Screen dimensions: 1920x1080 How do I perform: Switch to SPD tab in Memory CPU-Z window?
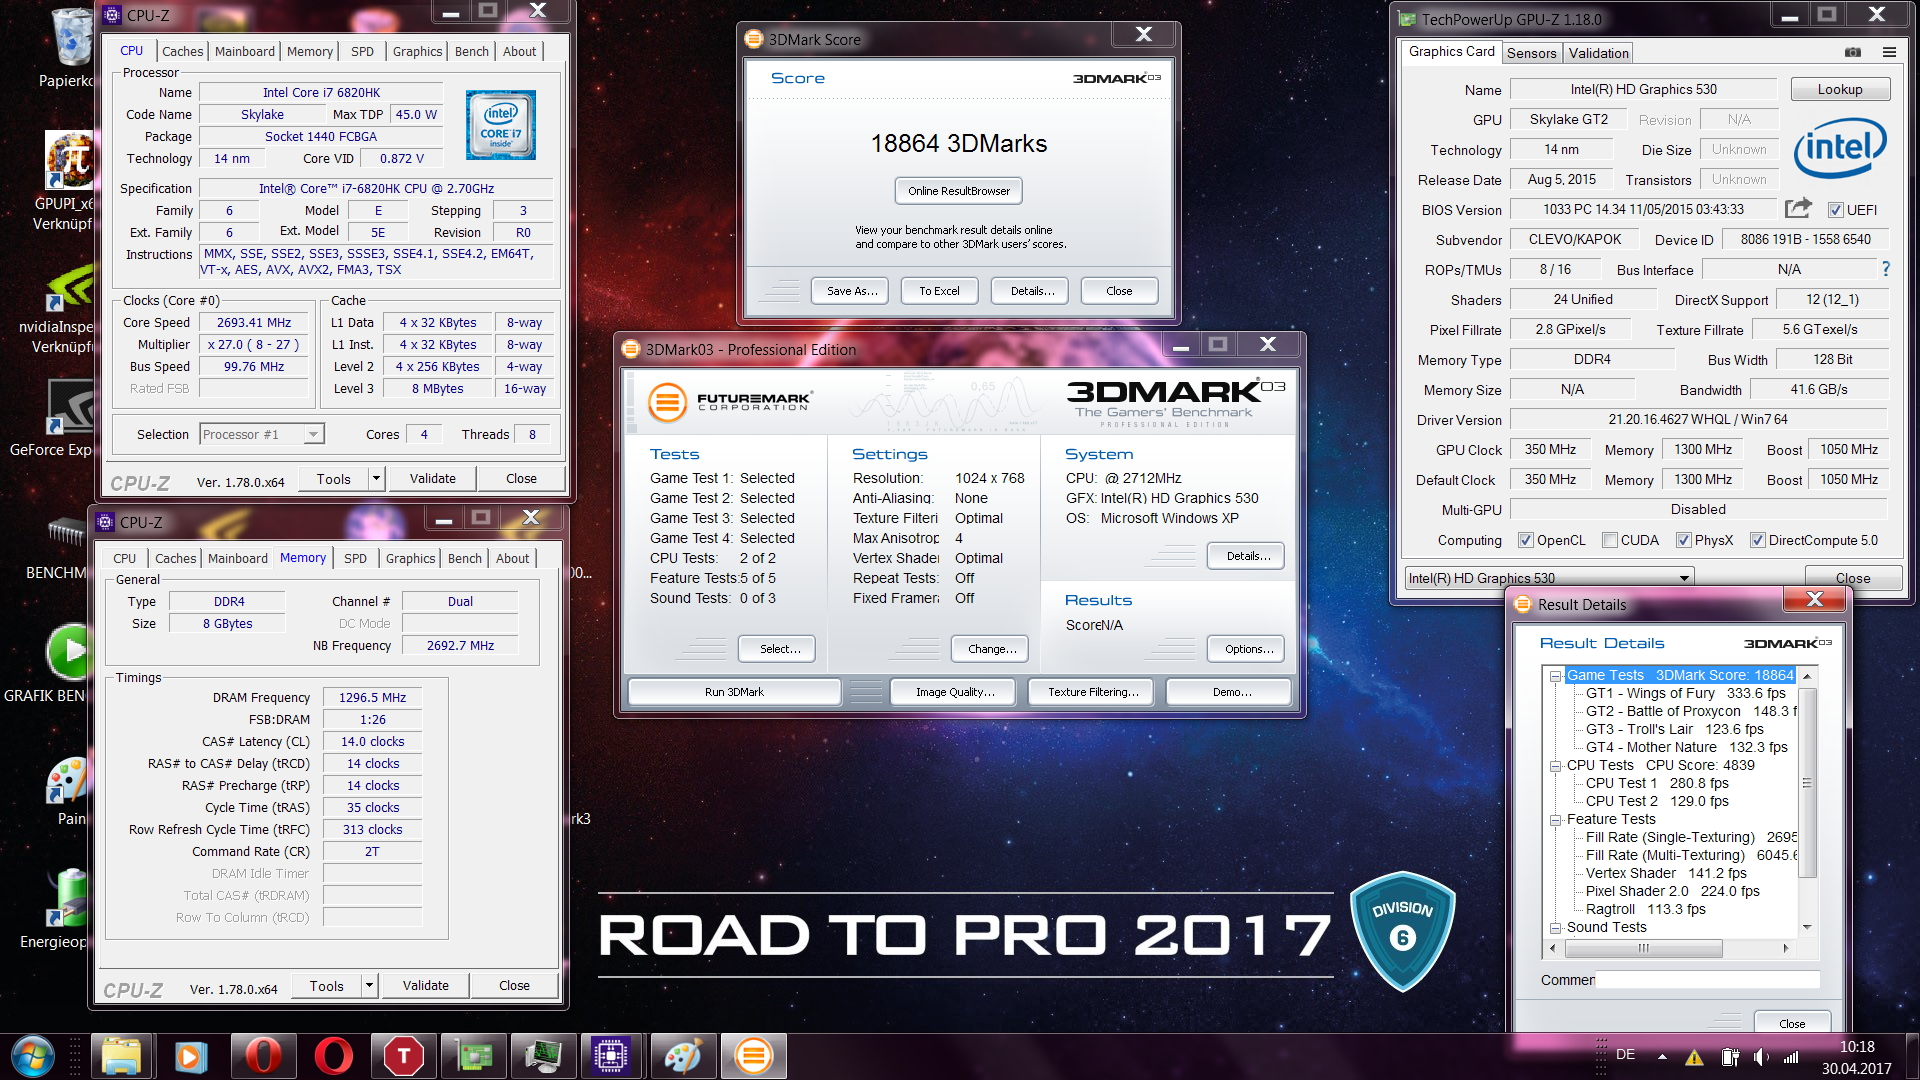pos(355,558)
